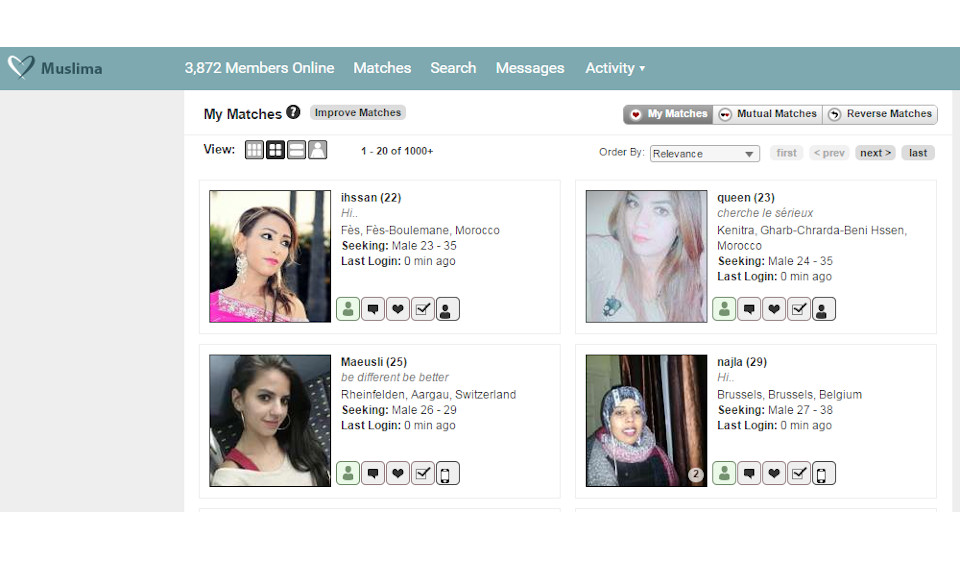Open Messages from the top navigation
The width and height of the screenshot is (960, 561).
pyautogui.click(x=530, y=68)
